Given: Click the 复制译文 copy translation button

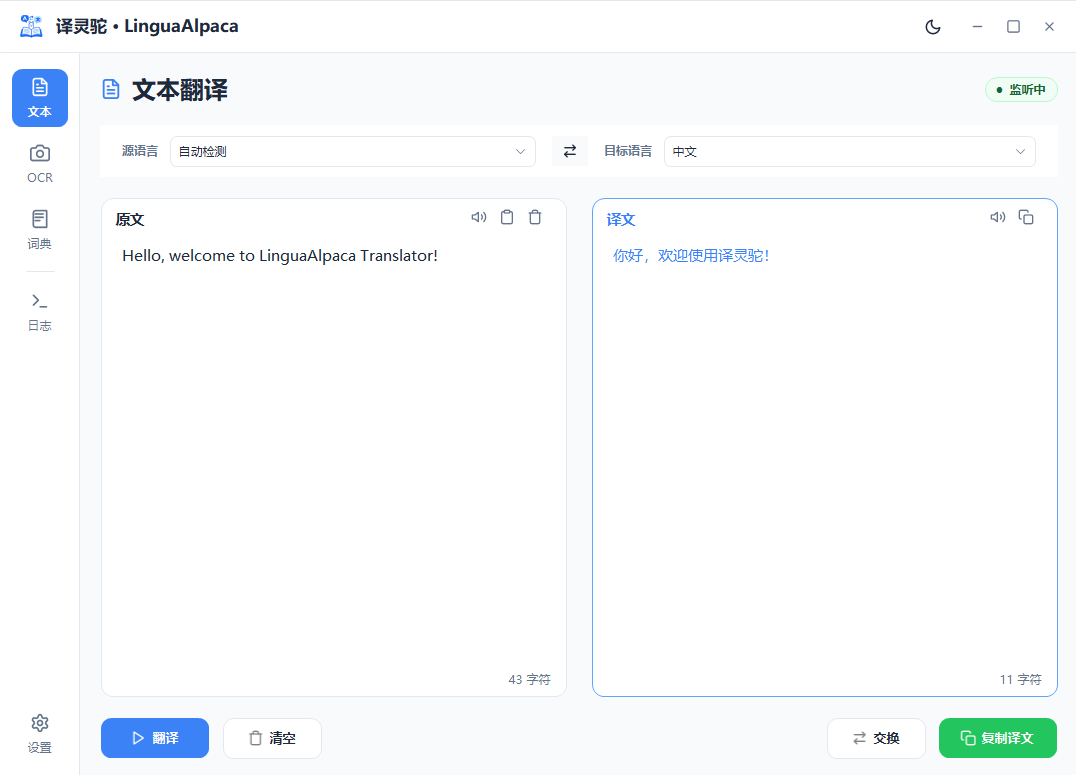Looking at the screenshot, I should coord(998,738).
